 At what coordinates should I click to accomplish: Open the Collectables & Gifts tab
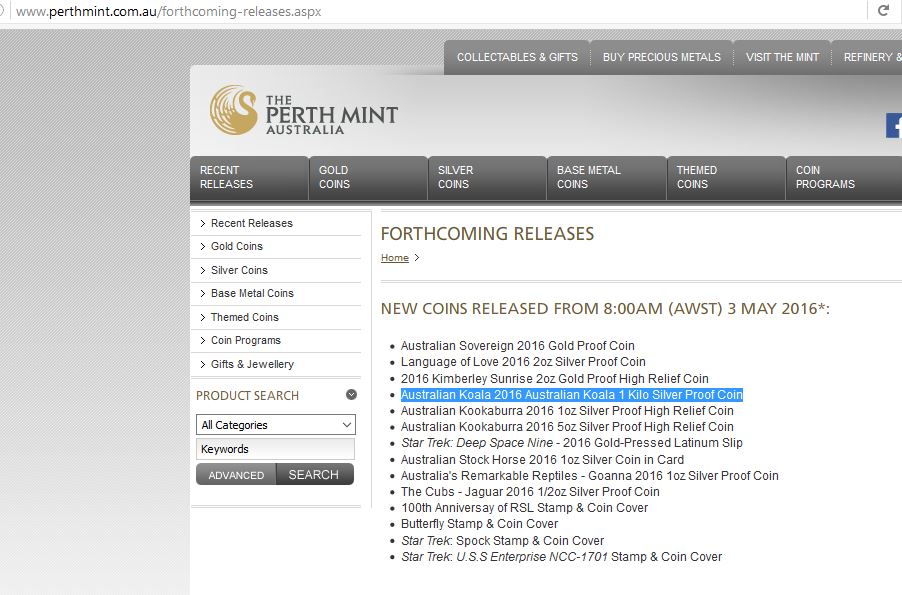tap(517, 57)
